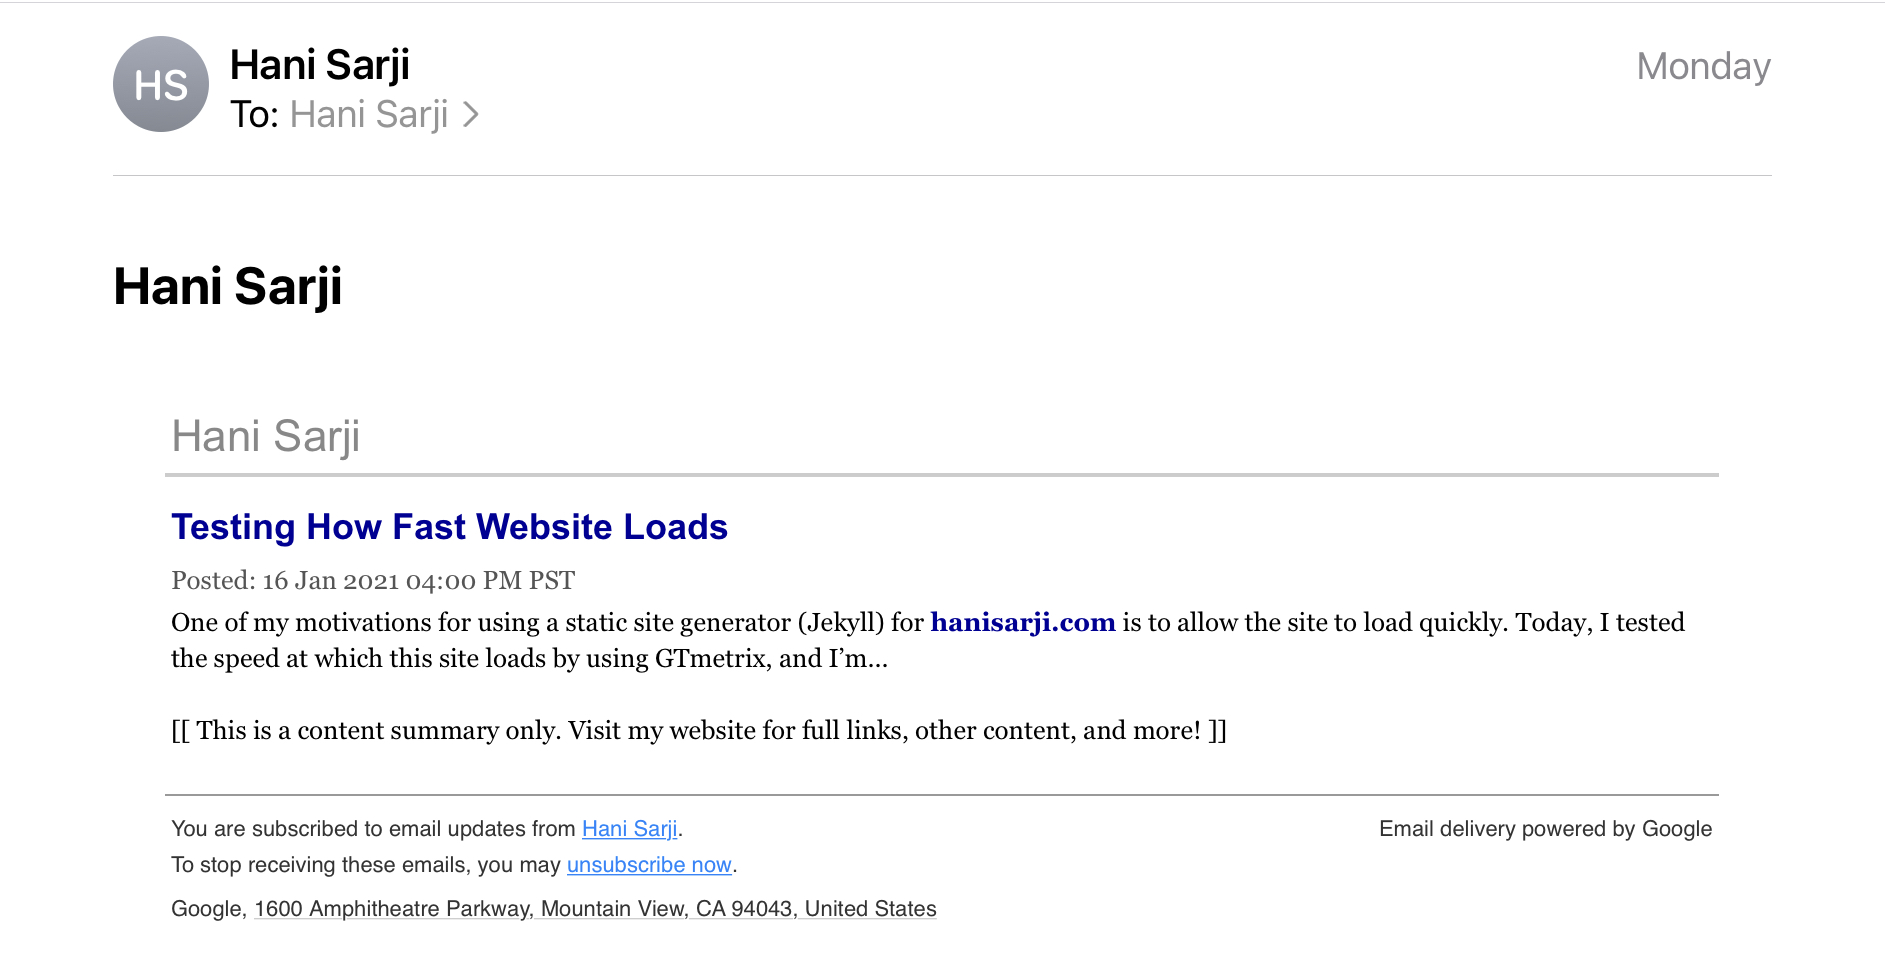This screenshot has height=956, width=1885.
Task: Open Testing How Fast Website Loads article
Action: (x=450, y=527)
